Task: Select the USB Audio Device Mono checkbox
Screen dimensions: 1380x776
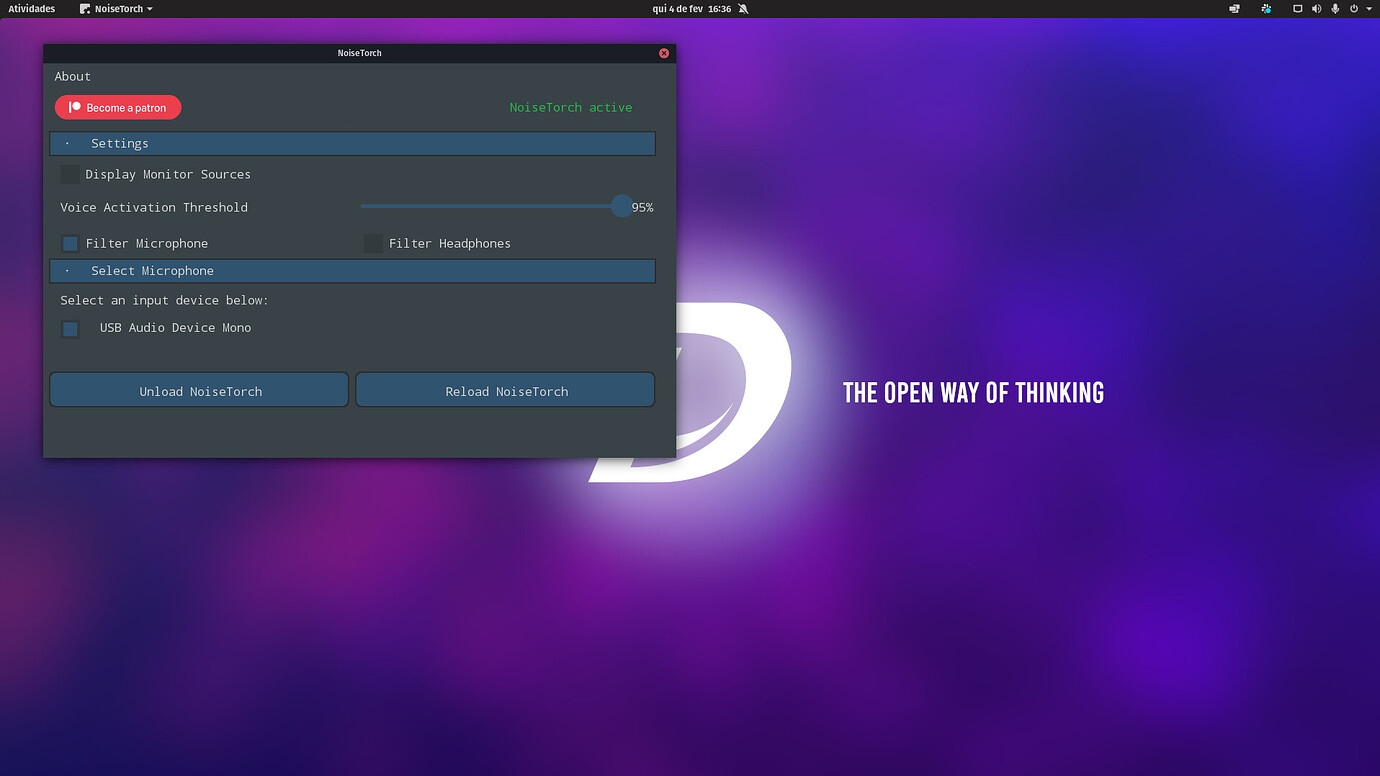Action: click(70, 329)
